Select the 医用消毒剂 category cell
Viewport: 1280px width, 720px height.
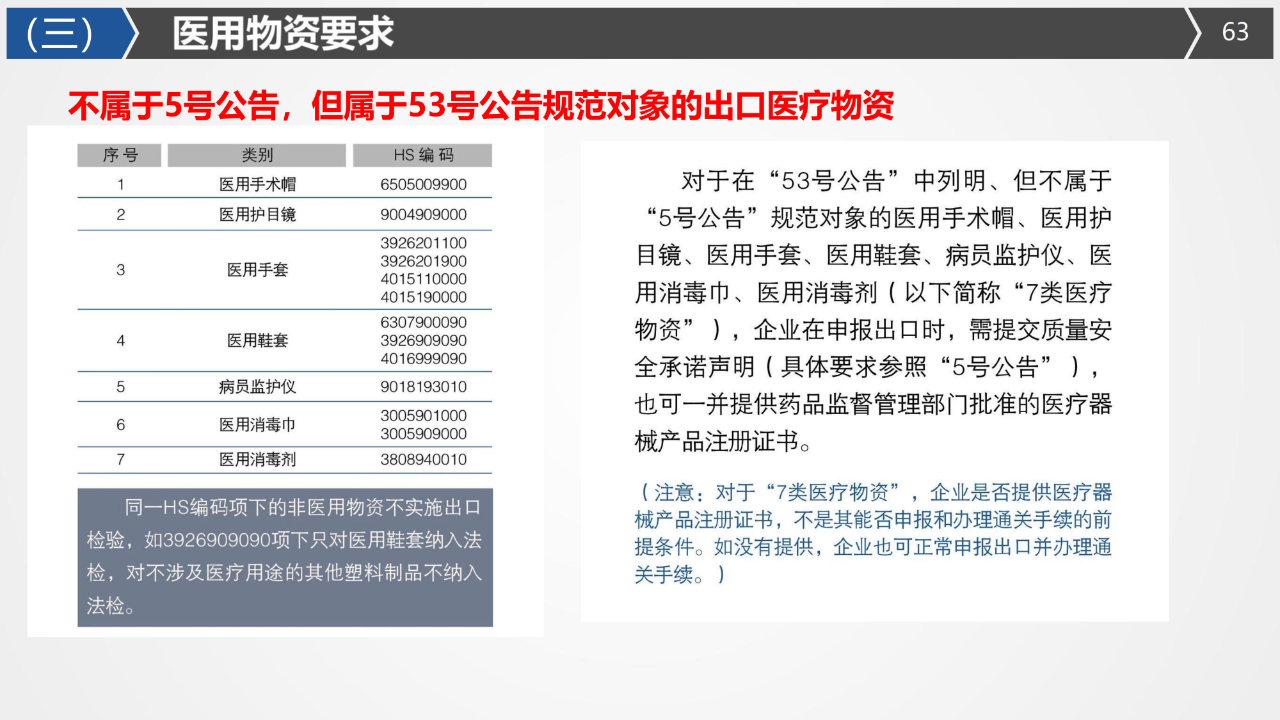click(x=257, y=460)
